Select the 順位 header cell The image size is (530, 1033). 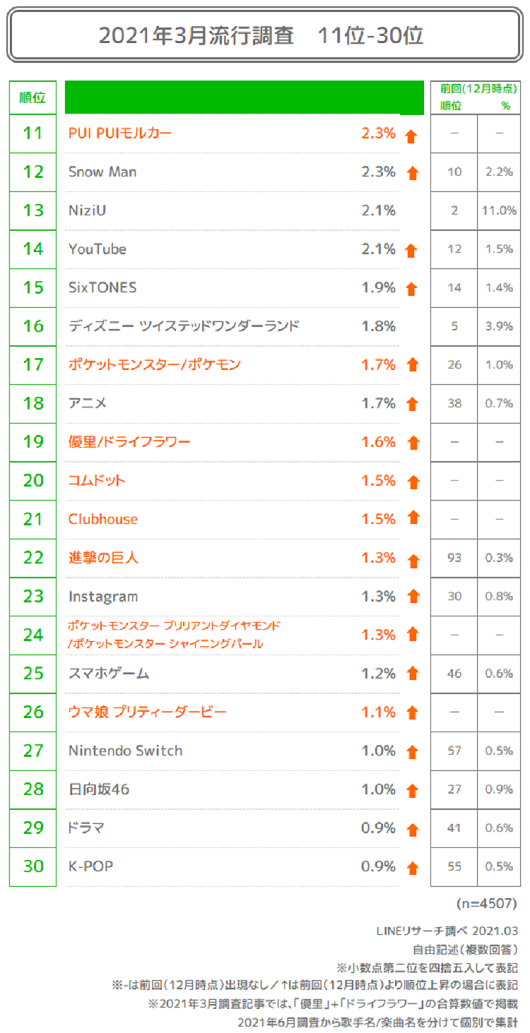[x=32, y=98]
